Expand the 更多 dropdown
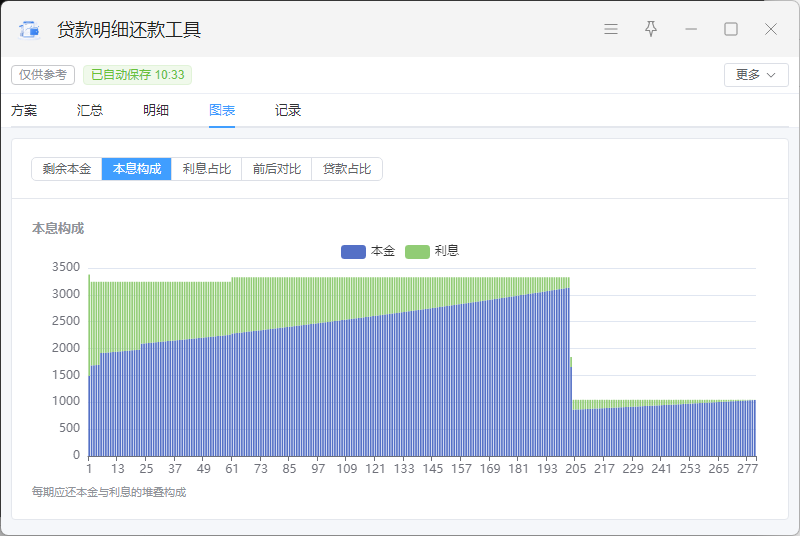The image size is (800, 536). 756,75
